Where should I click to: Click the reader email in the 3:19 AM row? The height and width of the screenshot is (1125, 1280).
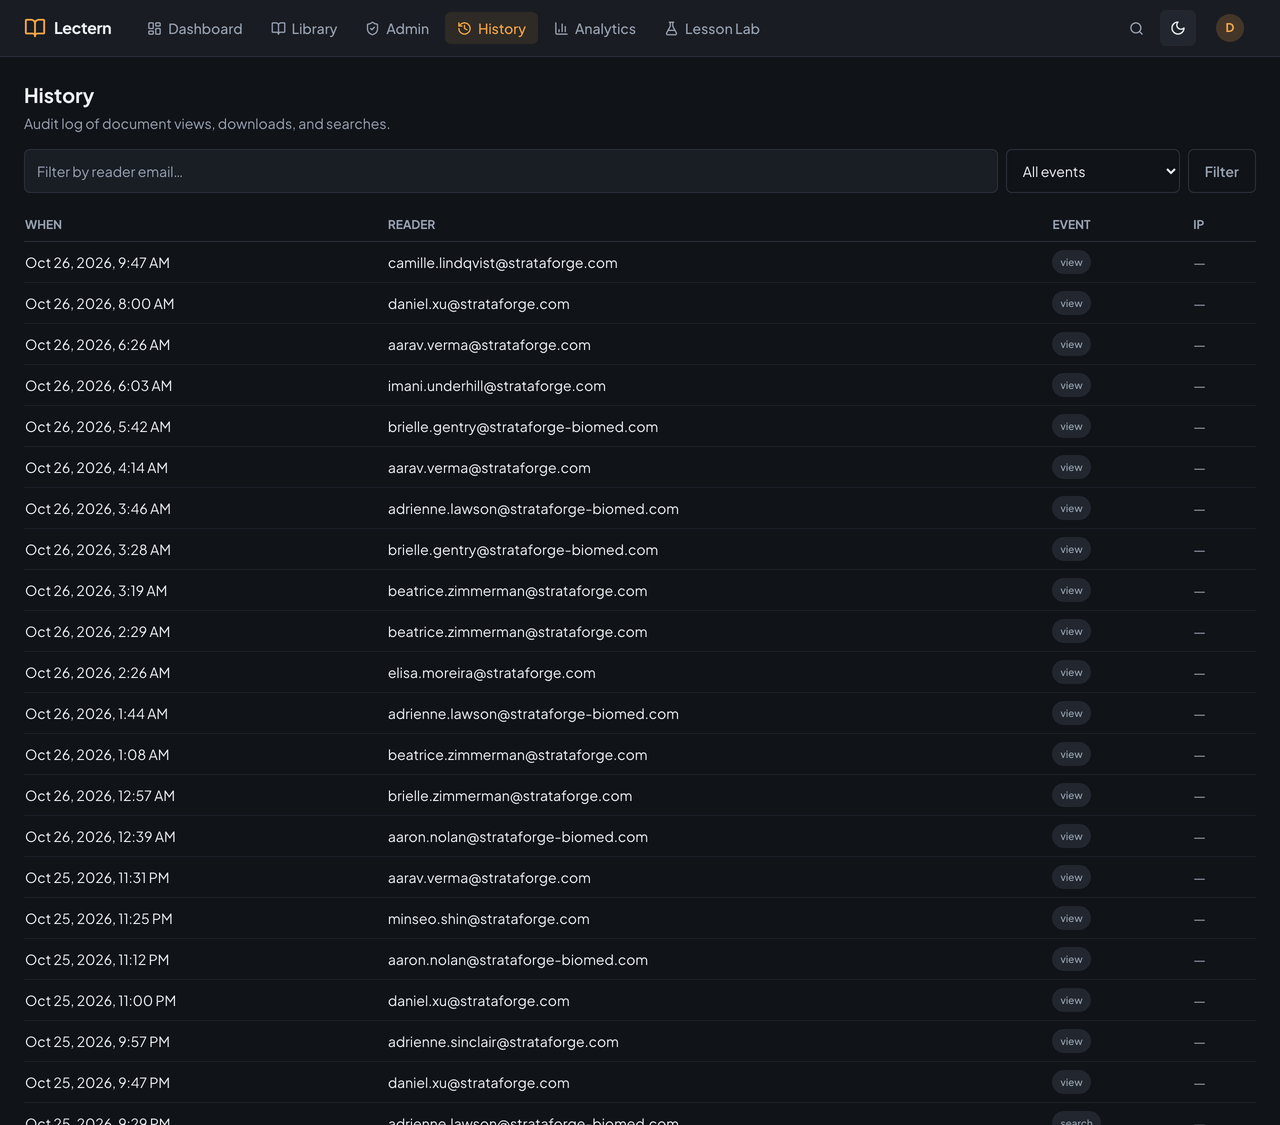coord(517,591)
